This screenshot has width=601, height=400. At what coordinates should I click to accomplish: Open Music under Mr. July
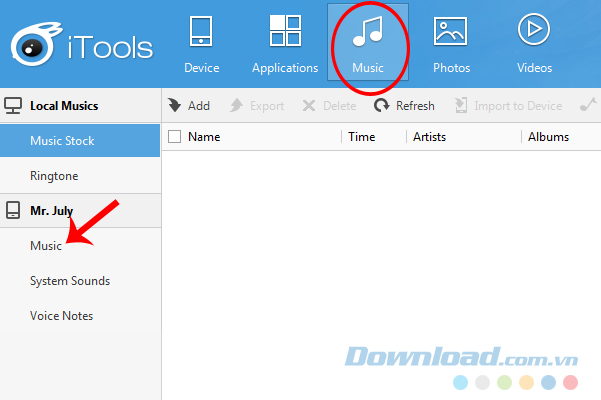[80, 246]
